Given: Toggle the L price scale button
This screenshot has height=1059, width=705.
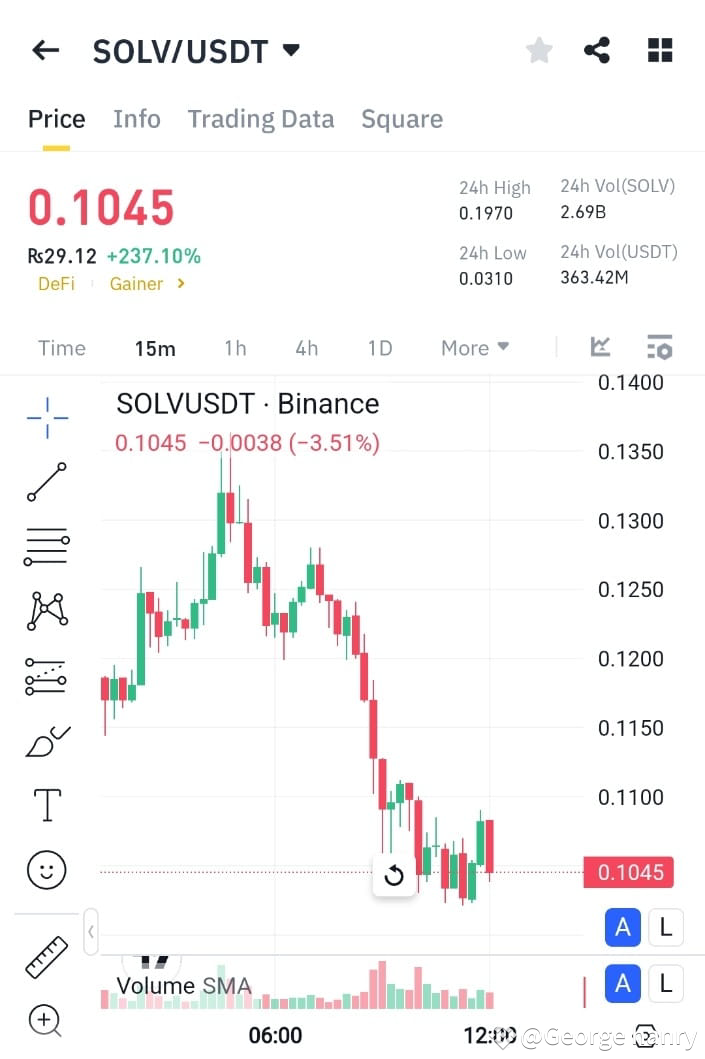Looking at the screenshot, I should (x=666, y=927).
